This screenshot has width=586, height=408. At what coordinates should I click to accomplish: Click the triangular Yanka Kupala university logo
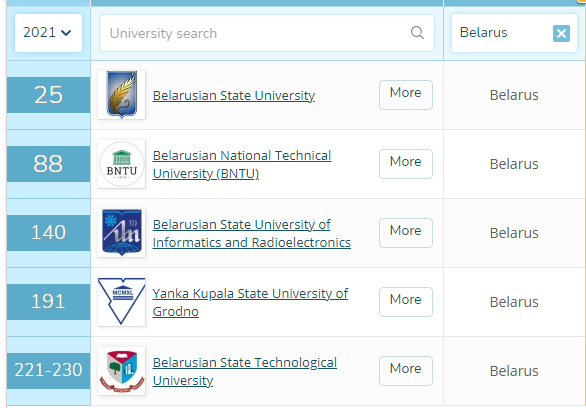point(121,302)
